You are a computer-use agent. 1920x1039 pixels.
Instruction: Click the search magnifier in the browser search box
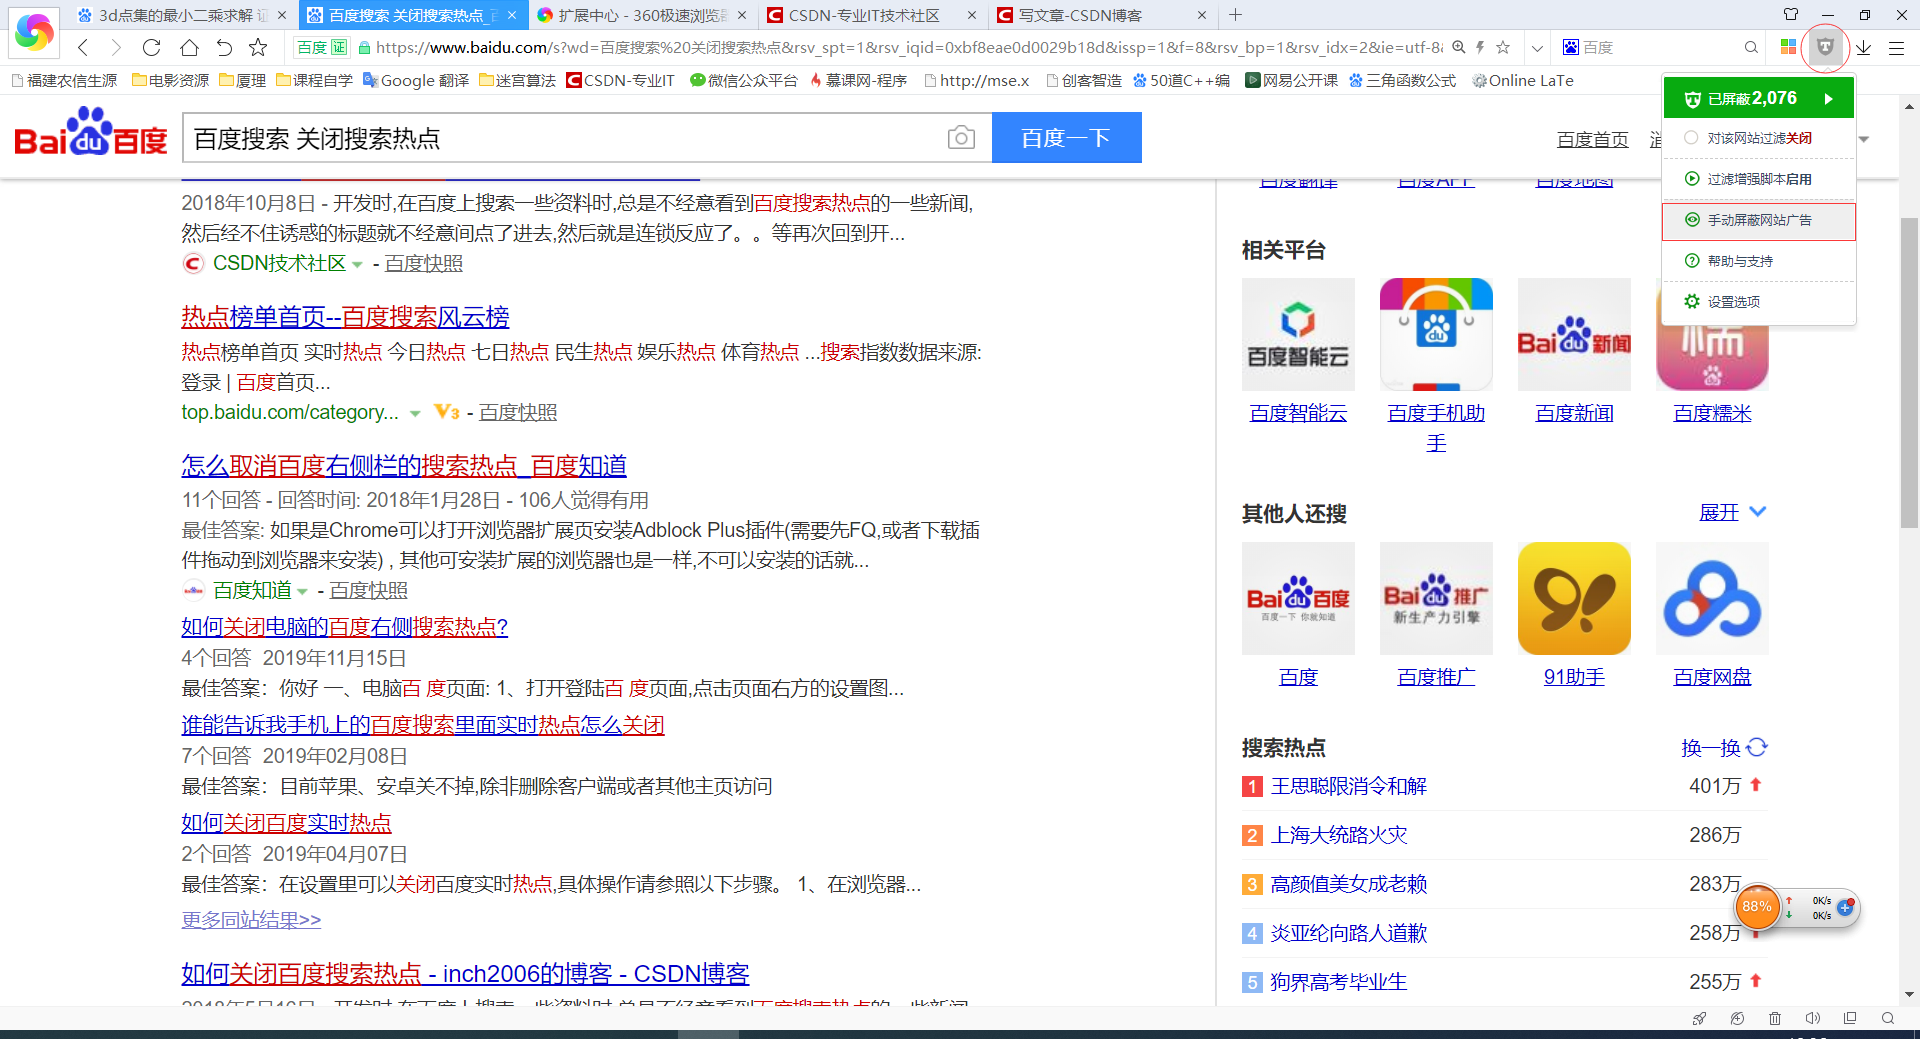[x=1750, y=47]
